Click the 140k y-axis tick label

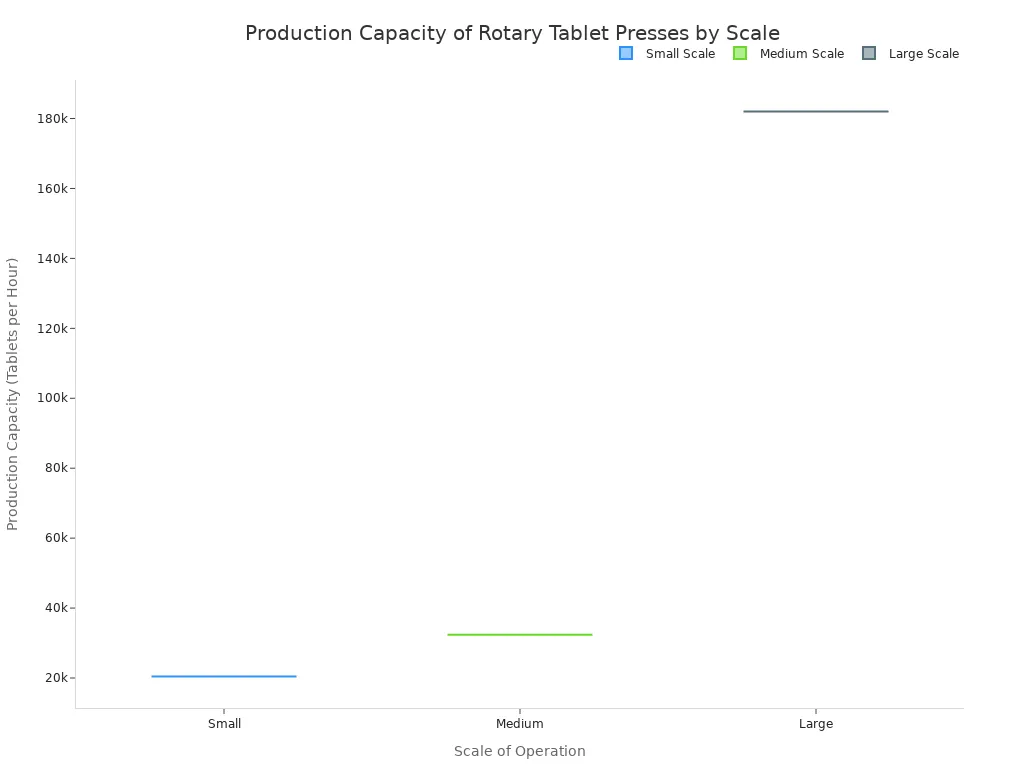coord(51,258)
